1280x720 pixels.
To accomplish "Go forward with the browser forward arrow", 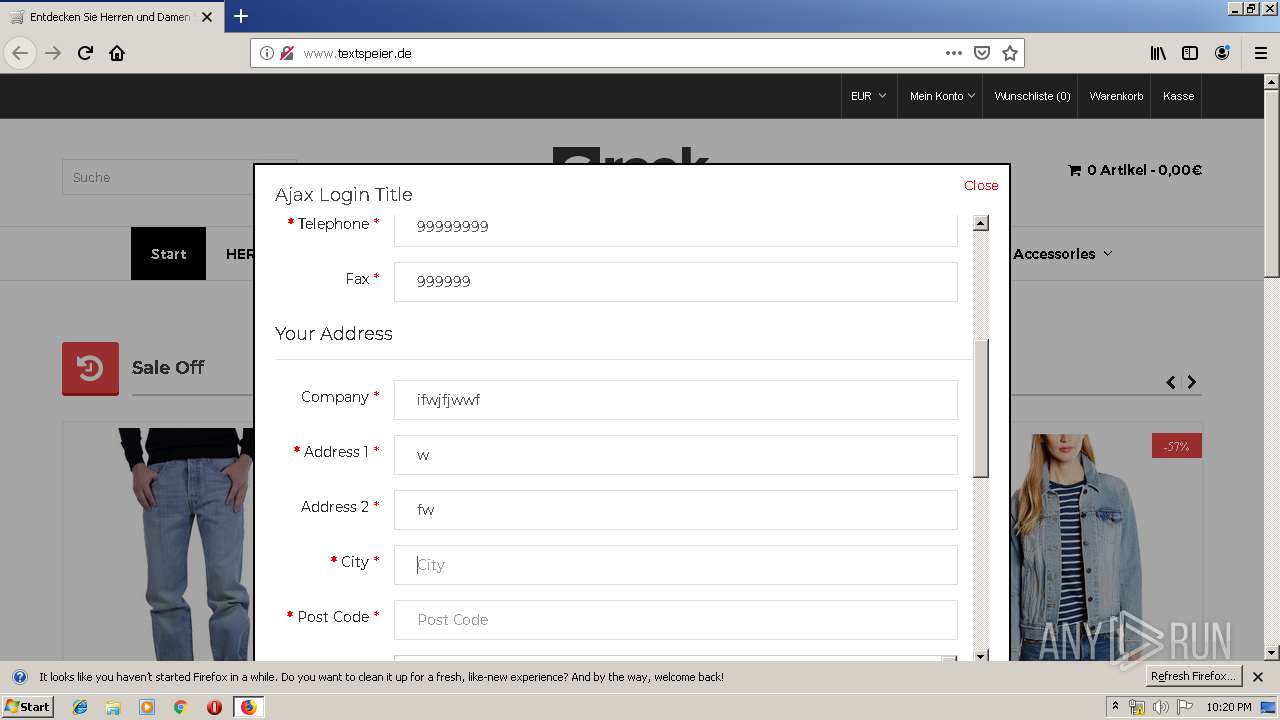I will tap(53, 53).
